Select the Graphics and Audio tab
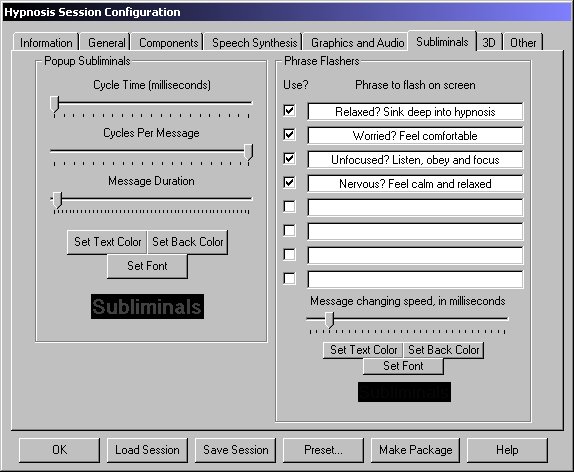Image resolution: width=574 pixels, height=472 pixels. (x=357, y=42)
